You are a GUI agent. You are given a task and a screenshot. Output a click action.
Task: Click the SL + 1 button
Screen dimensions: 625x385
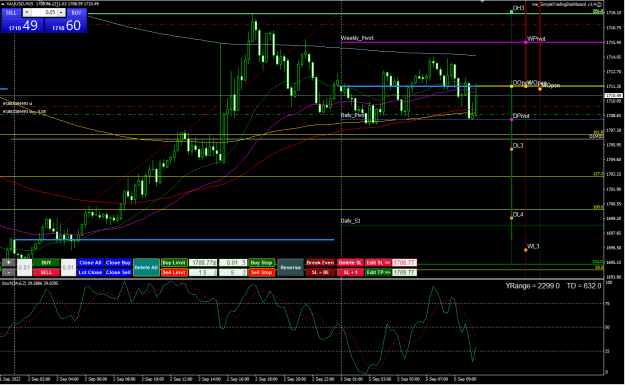350,273
